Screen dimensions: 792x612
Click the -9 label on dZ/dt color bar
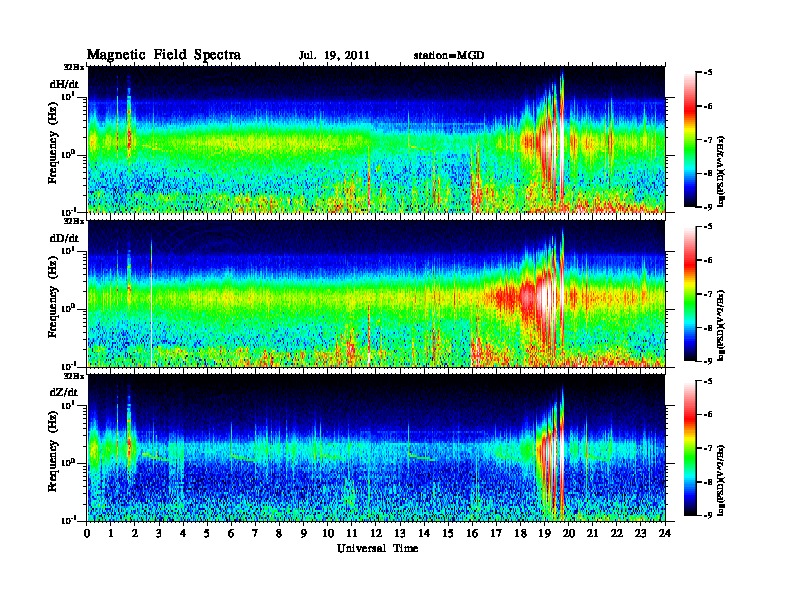(x=707, y=516)
